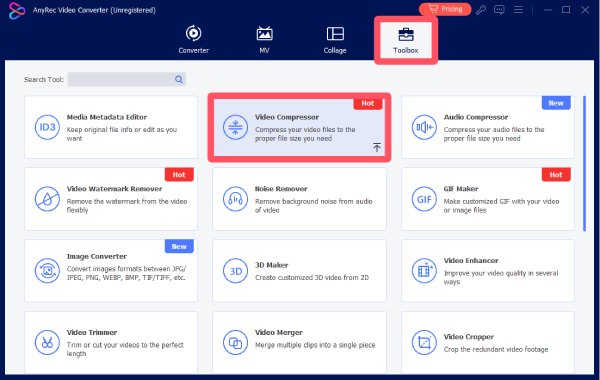
Task: Select the Video Trimmer title
Action: (92, 333)
